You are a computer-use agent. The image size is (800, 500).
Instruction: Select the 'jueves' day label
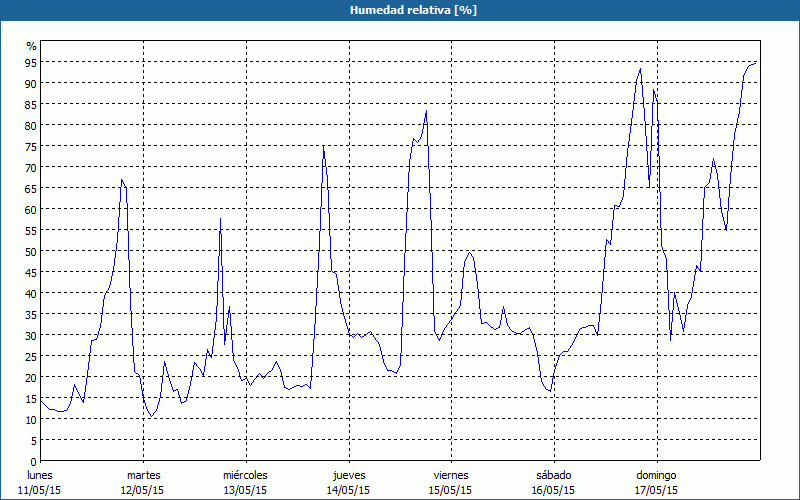348,475
